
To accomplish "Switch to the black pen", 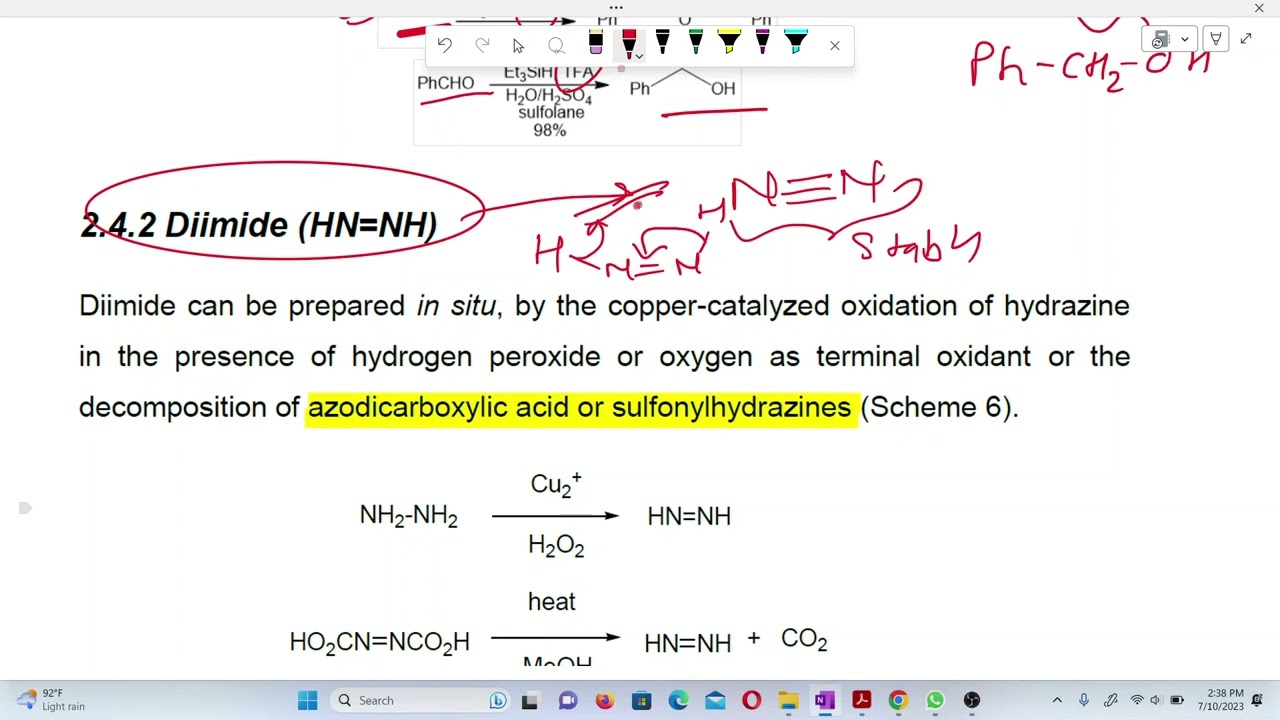I will pos(662,42).
